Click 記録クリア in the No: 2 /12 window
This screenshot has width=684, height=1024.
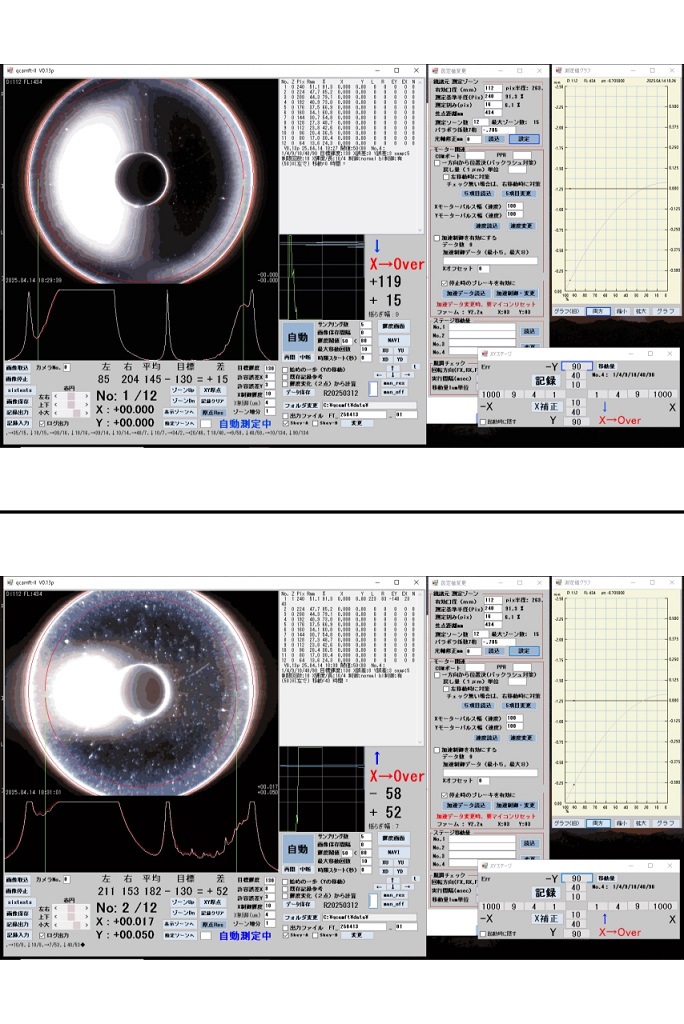point(213,913)
